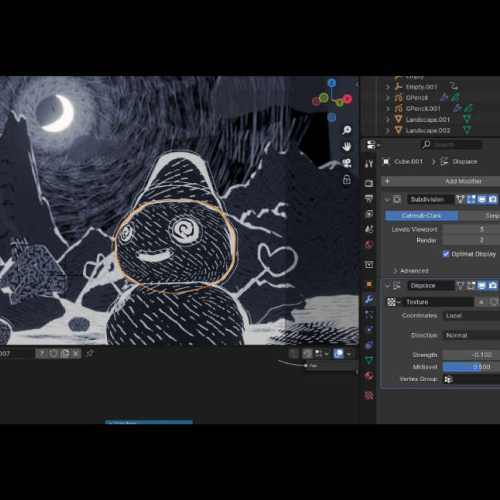Click the duplicate datablock icon in node header

[x=65, y=354]
